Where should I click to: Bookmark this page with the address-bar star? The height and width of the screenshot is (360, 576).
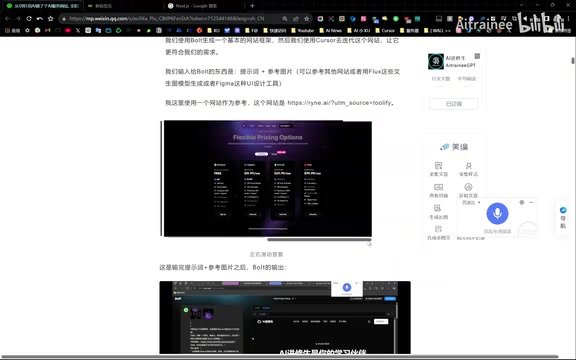click(x=306, y=18)
